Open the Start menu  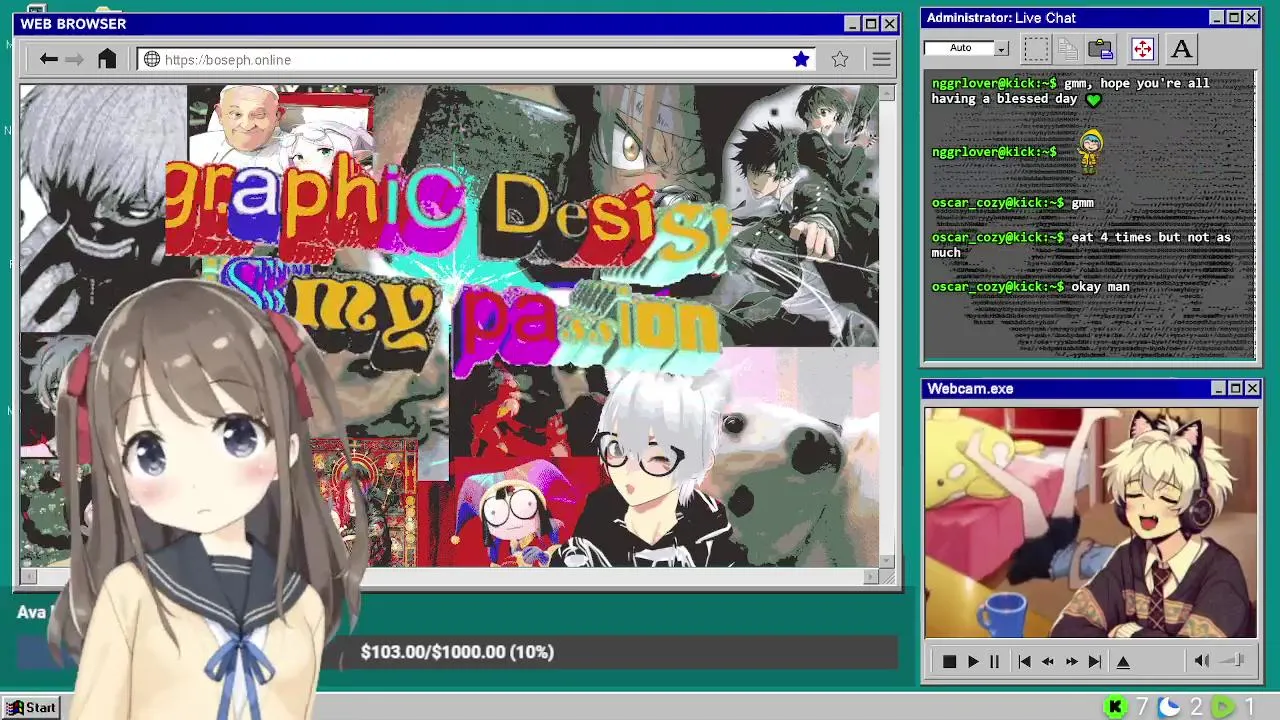point(31,707)
